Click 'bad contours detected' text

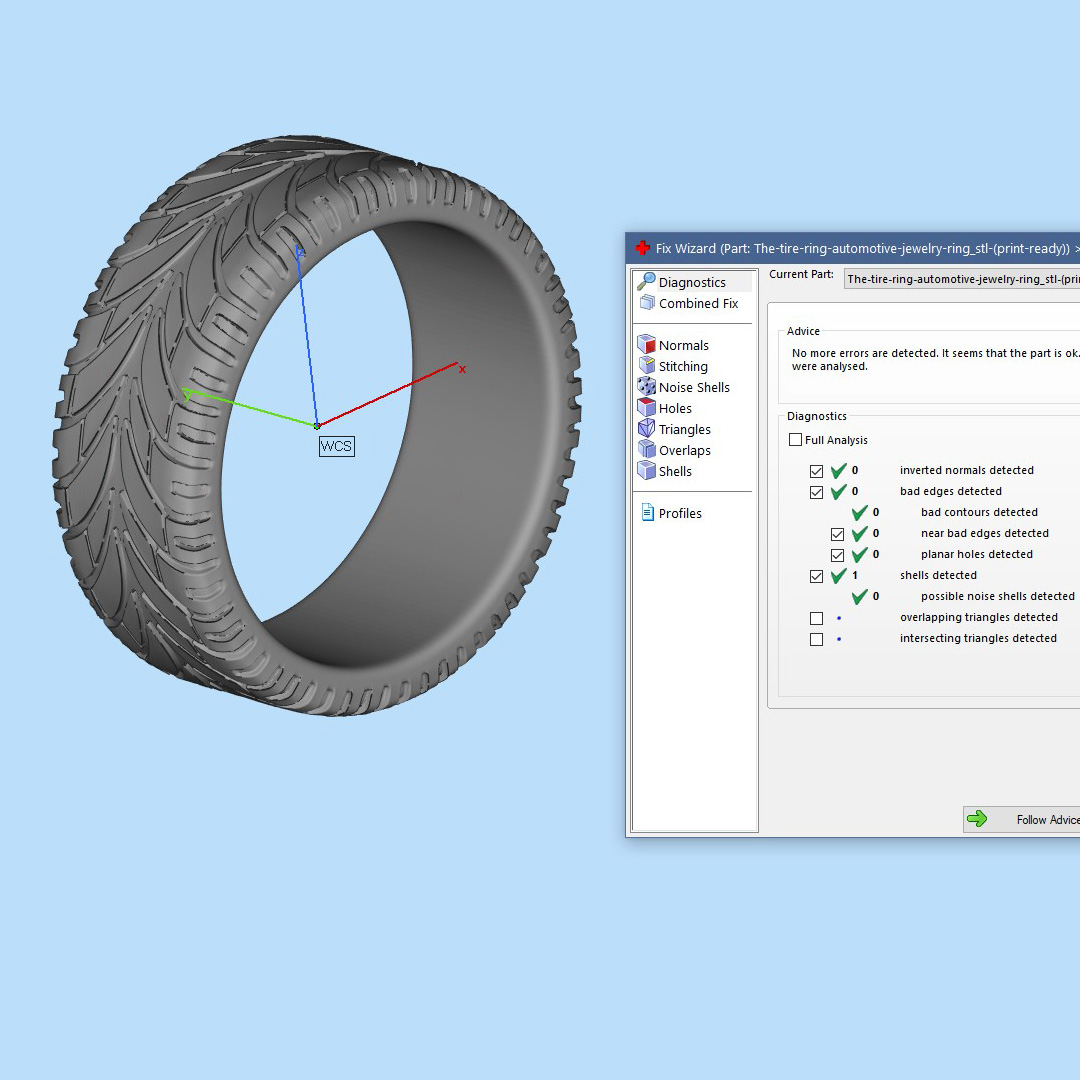pos(979,512)
